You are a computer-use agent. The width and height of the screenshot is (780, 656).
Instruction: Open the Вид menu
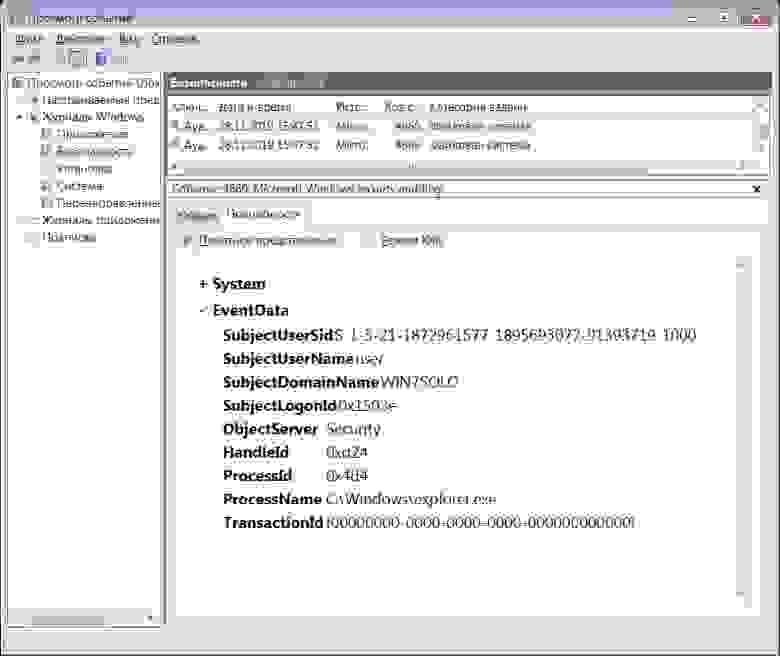click(x=130, y=39)
